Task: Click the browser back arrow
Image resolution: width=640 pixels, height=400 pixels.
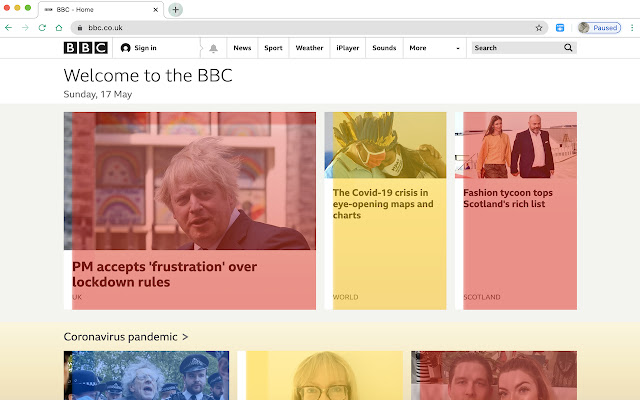Action: click(8, 28)
